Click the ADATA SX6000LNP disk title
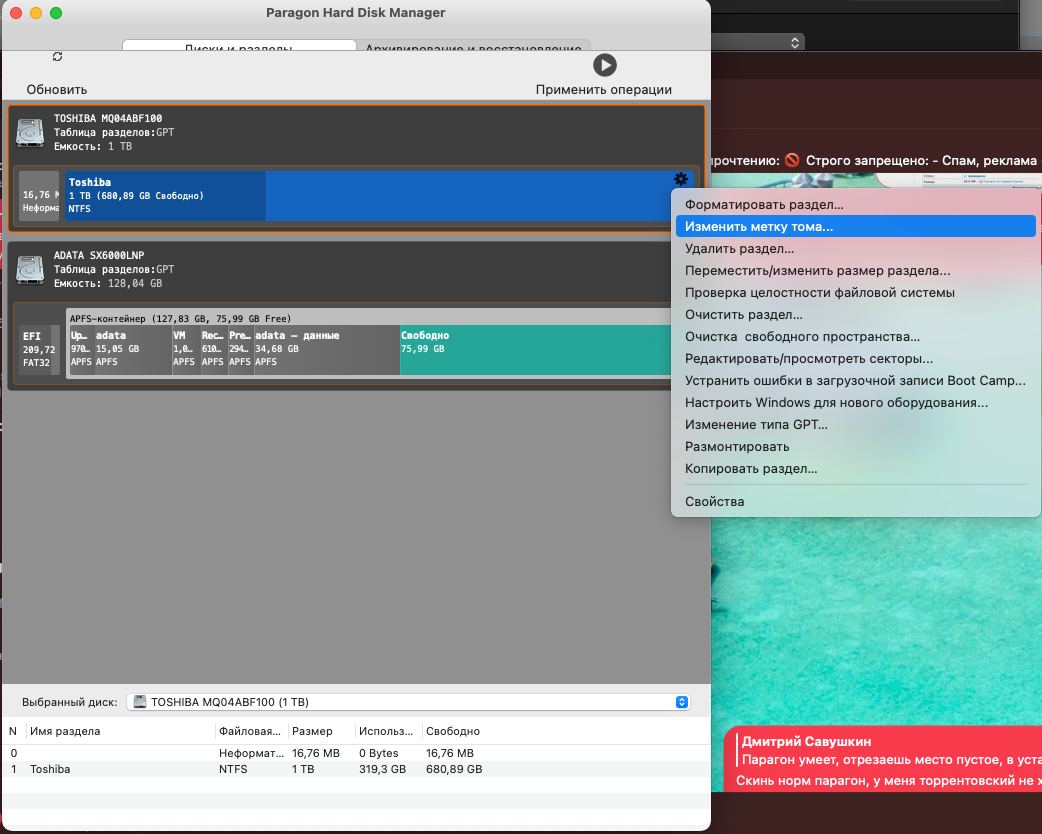This screenshot has height=834, width=1042. click(x=99, y=255)
